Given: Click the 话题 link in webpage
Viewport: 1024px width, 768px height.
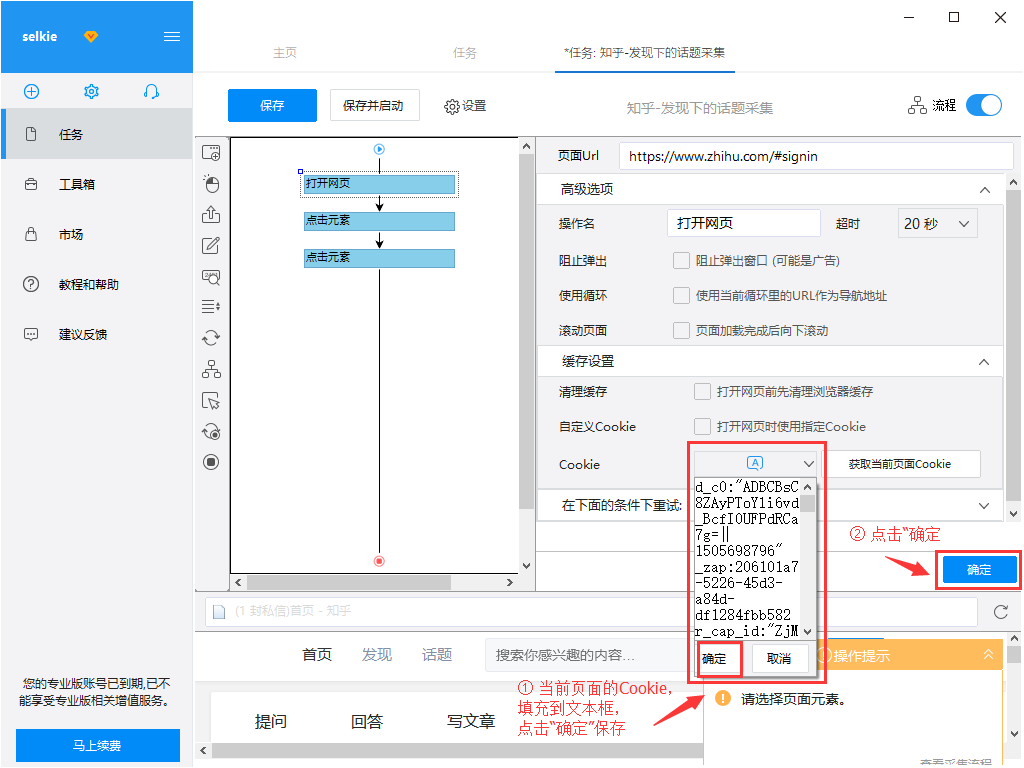Looking at the screenshot, I should click(437, 654).
